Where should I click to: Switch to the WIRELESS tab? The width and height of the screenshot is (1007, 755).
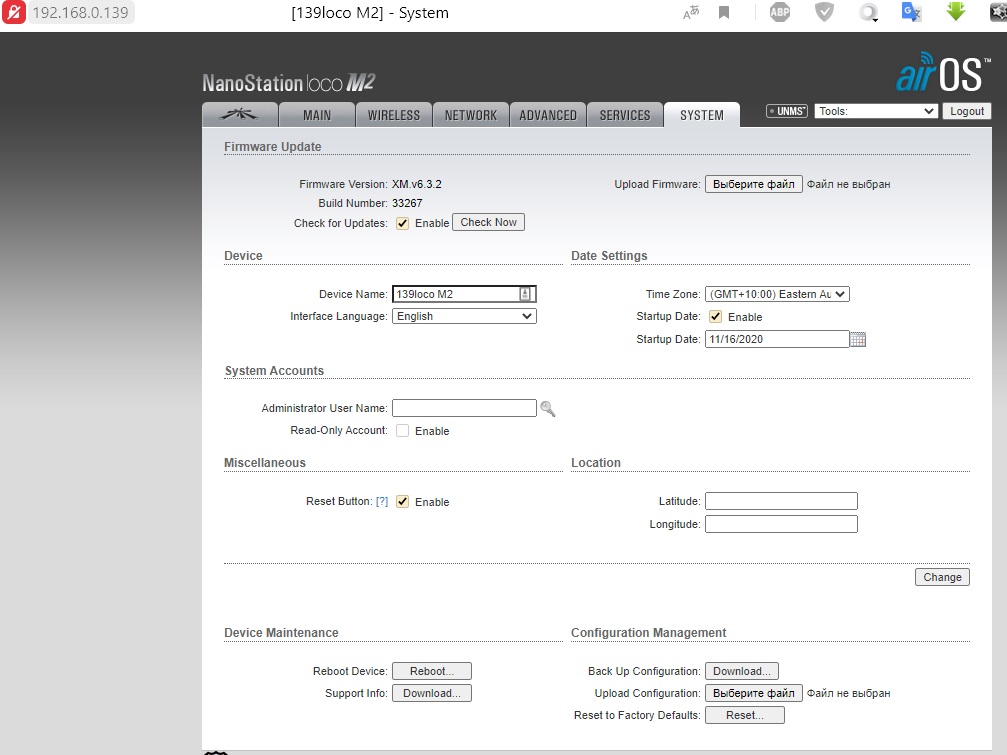click(394, 115)
